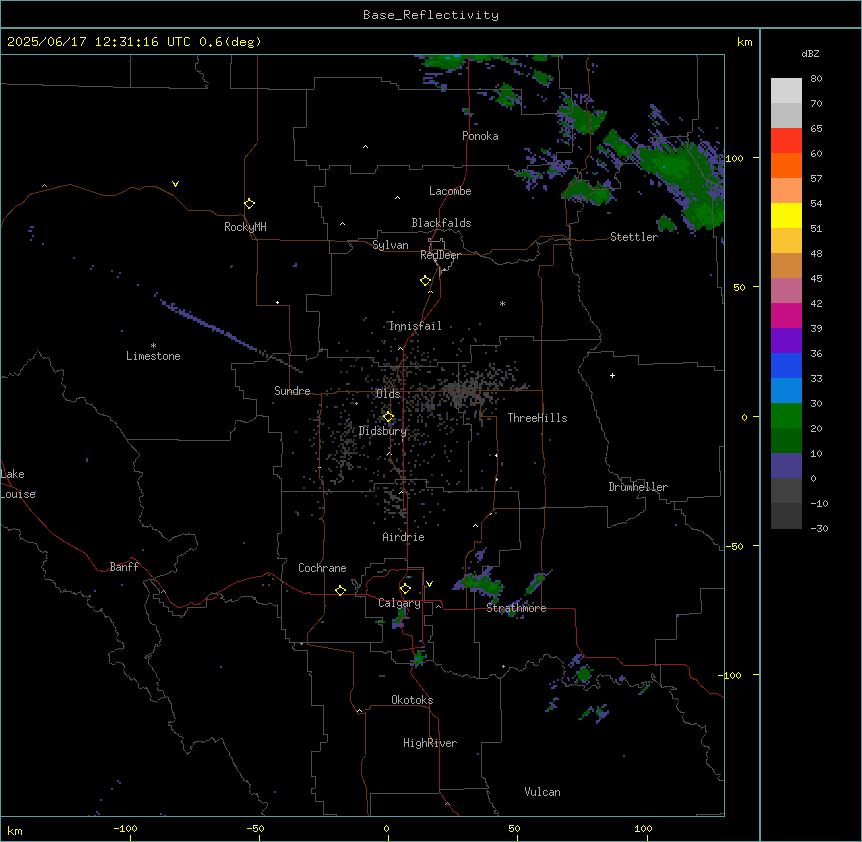Click the Stettler city label
862x842 pixels.
(633, 237)
